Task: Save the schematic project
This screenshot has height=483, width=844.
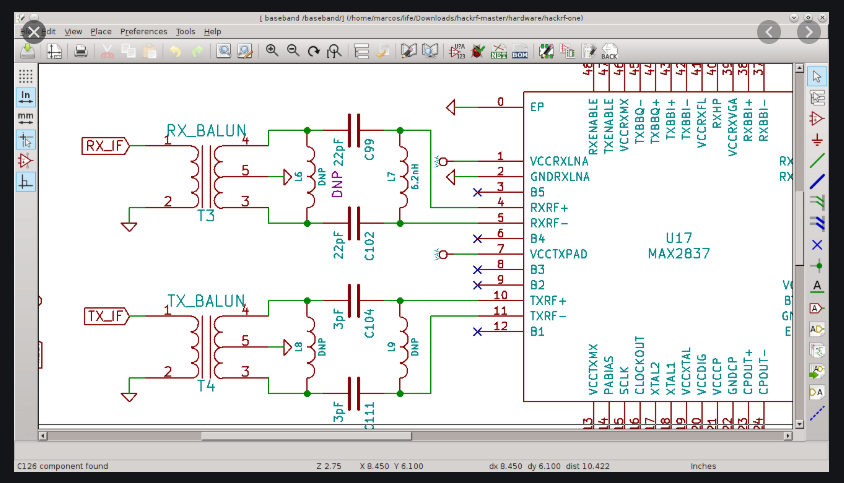Action: point(27,51)
